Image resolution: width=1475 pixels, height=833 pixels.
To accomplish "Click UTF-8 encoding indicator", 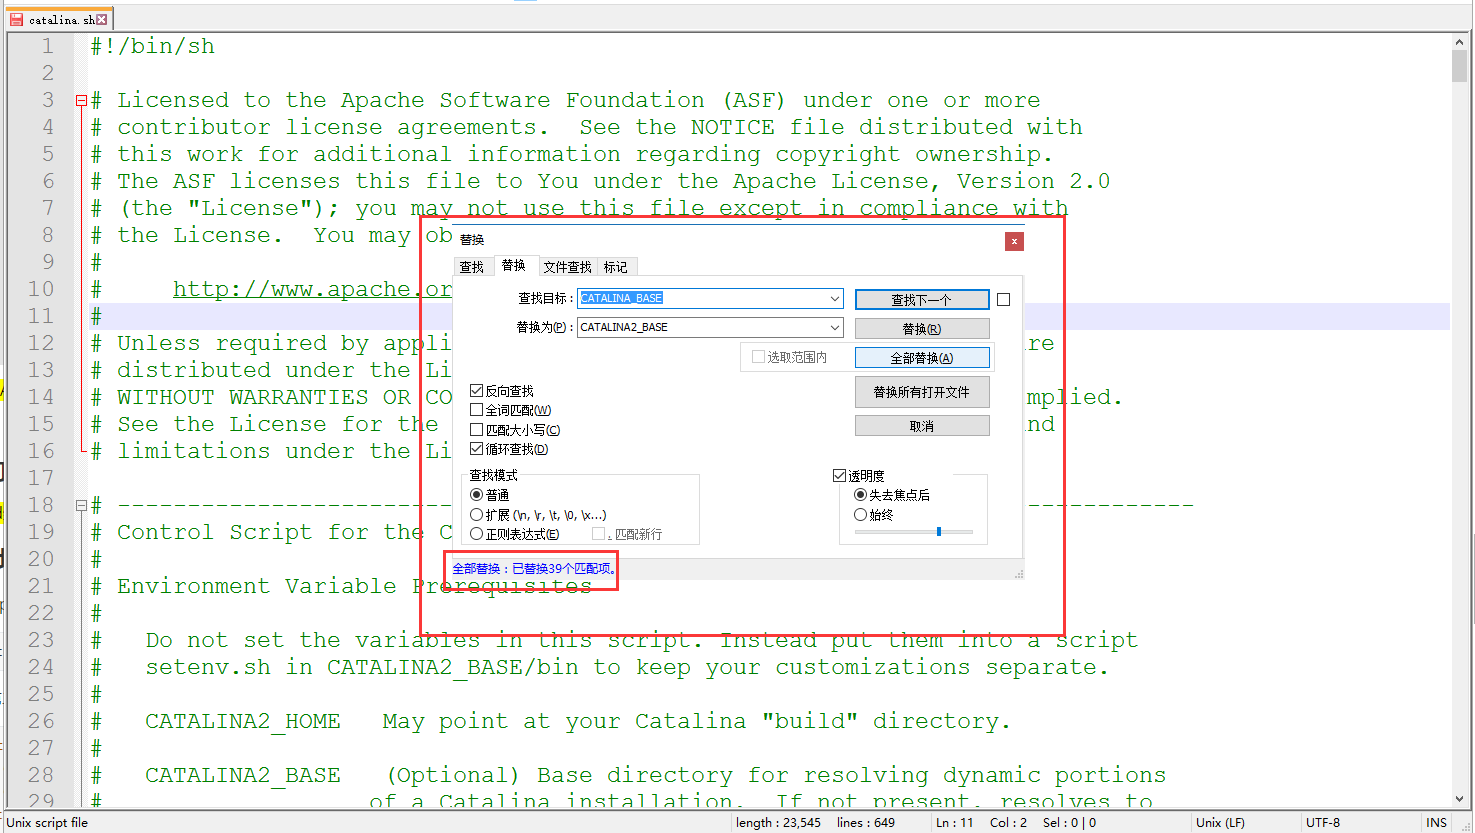I will pos(1323,823).
